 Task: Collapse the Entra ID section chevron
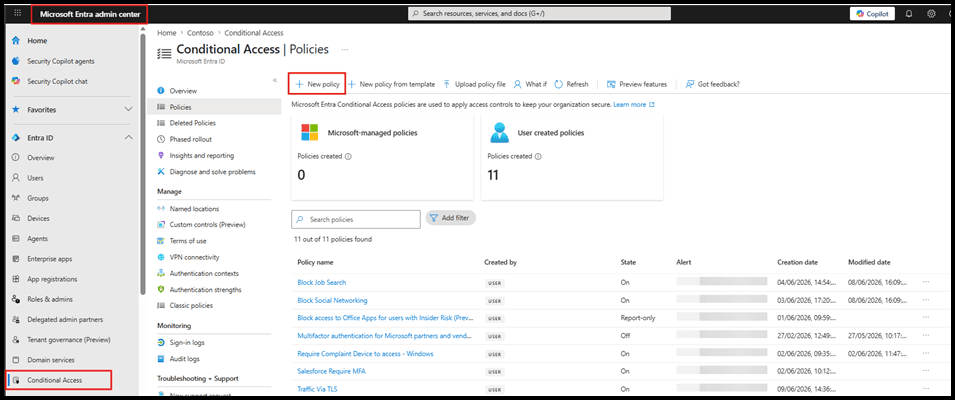click(128, 138)
